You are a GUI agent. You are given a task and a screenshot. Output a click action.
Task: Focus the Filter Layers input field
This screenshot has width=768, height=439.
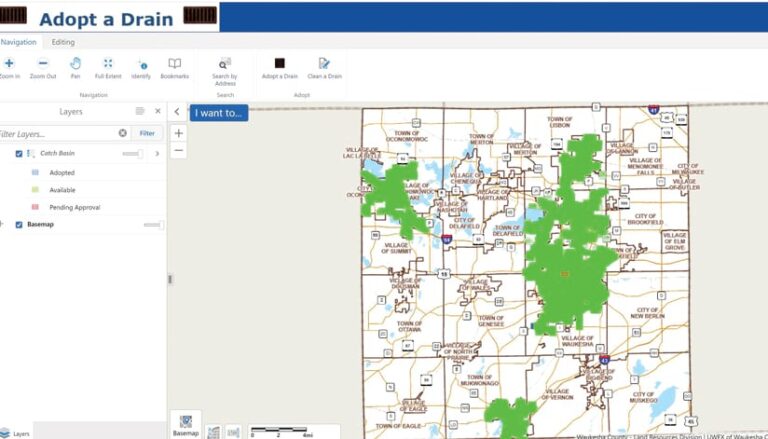(58, 133)
